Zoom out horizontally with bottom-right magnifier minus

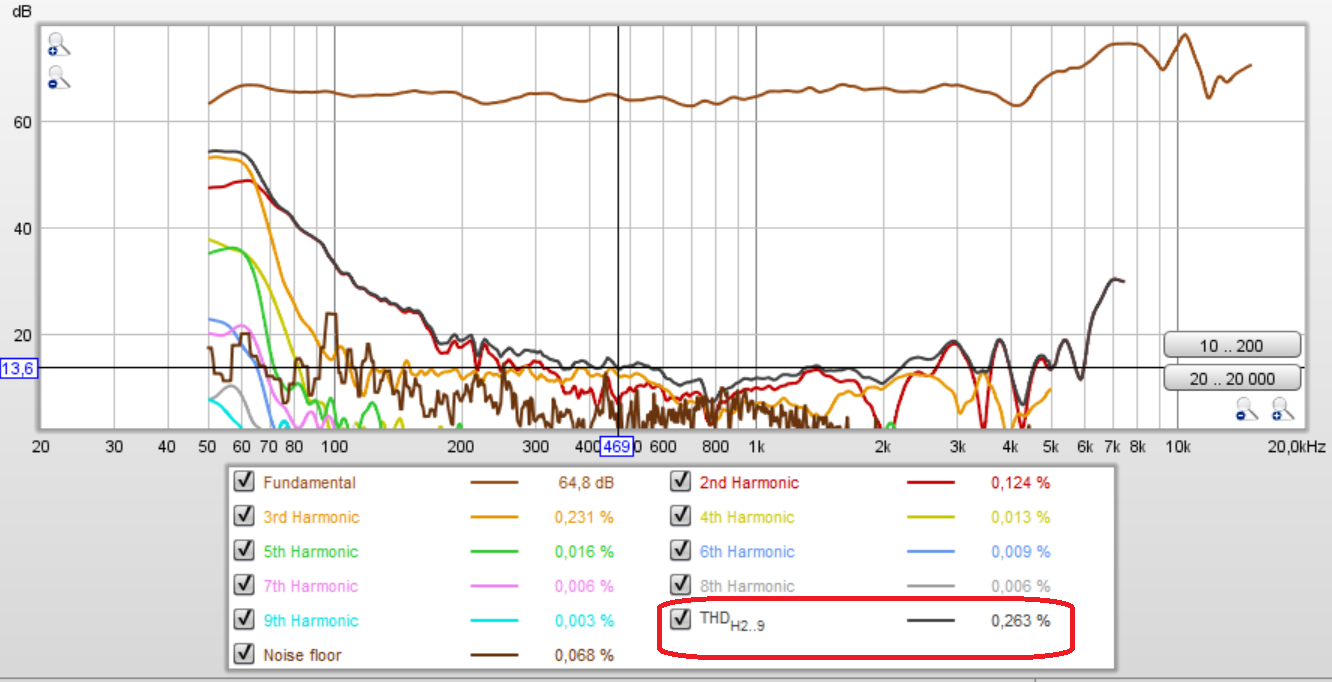pyautogui.click(x=1246, y=408)
